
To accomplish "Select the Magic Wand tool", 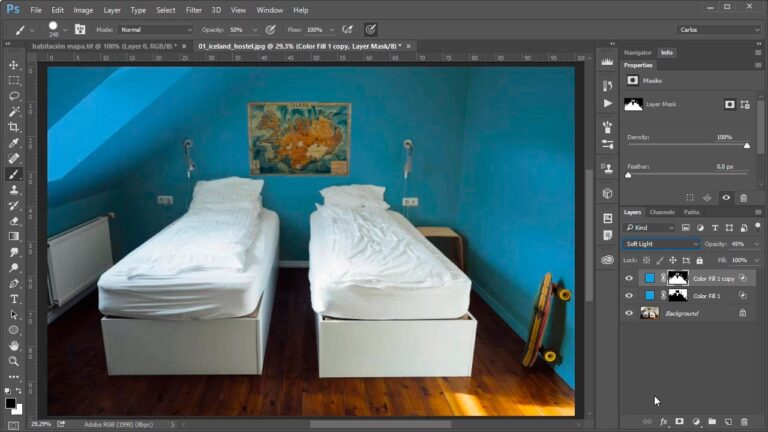I will (x=14, y=112).
